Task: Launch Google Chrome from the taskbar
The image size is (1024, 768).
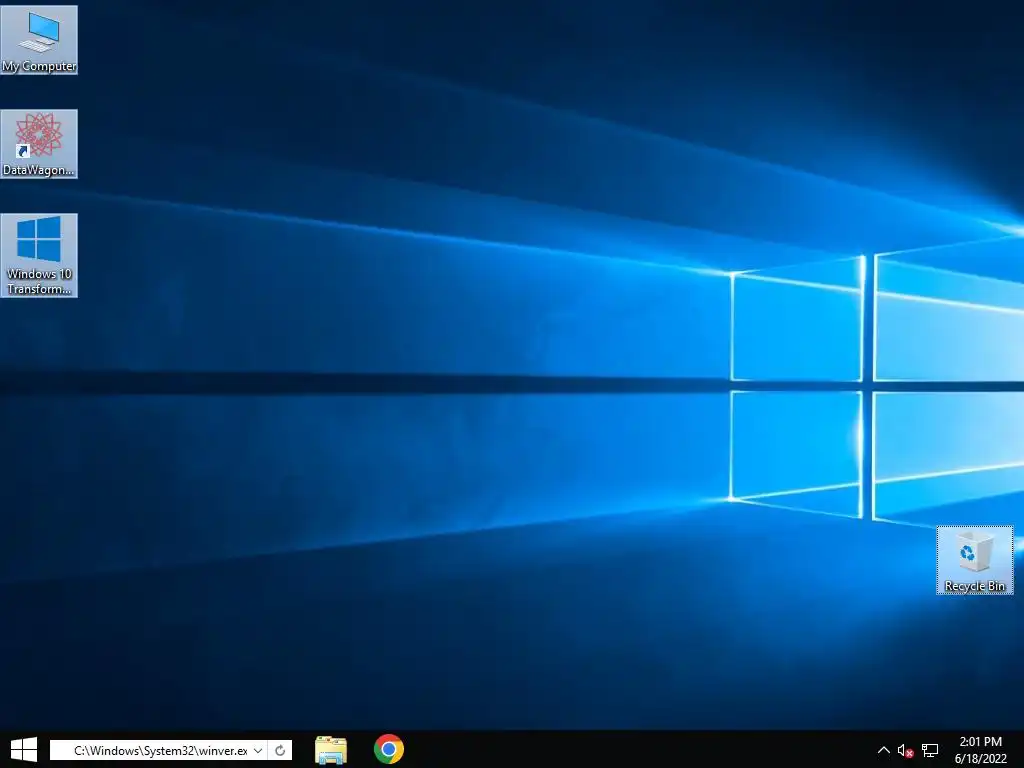Action: (x=389, y=750)
